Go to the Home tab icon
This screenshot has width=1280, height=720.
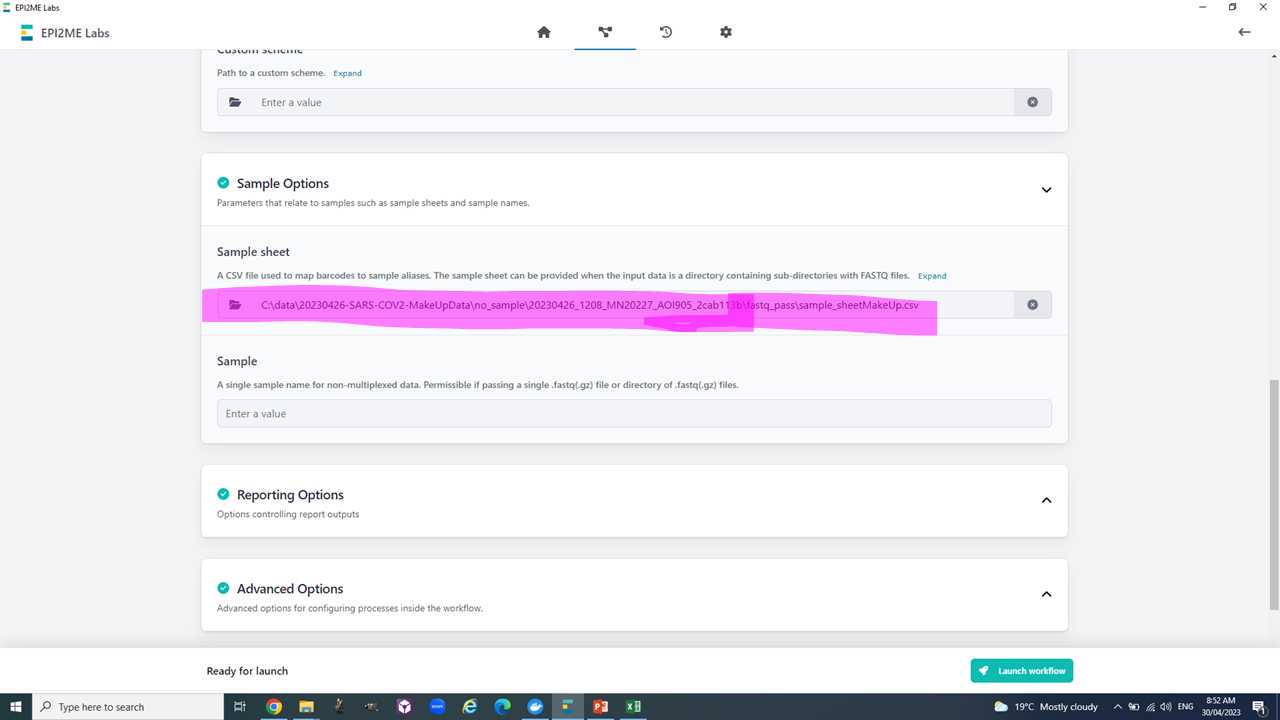pyautogui.click(x=544, y=32)
